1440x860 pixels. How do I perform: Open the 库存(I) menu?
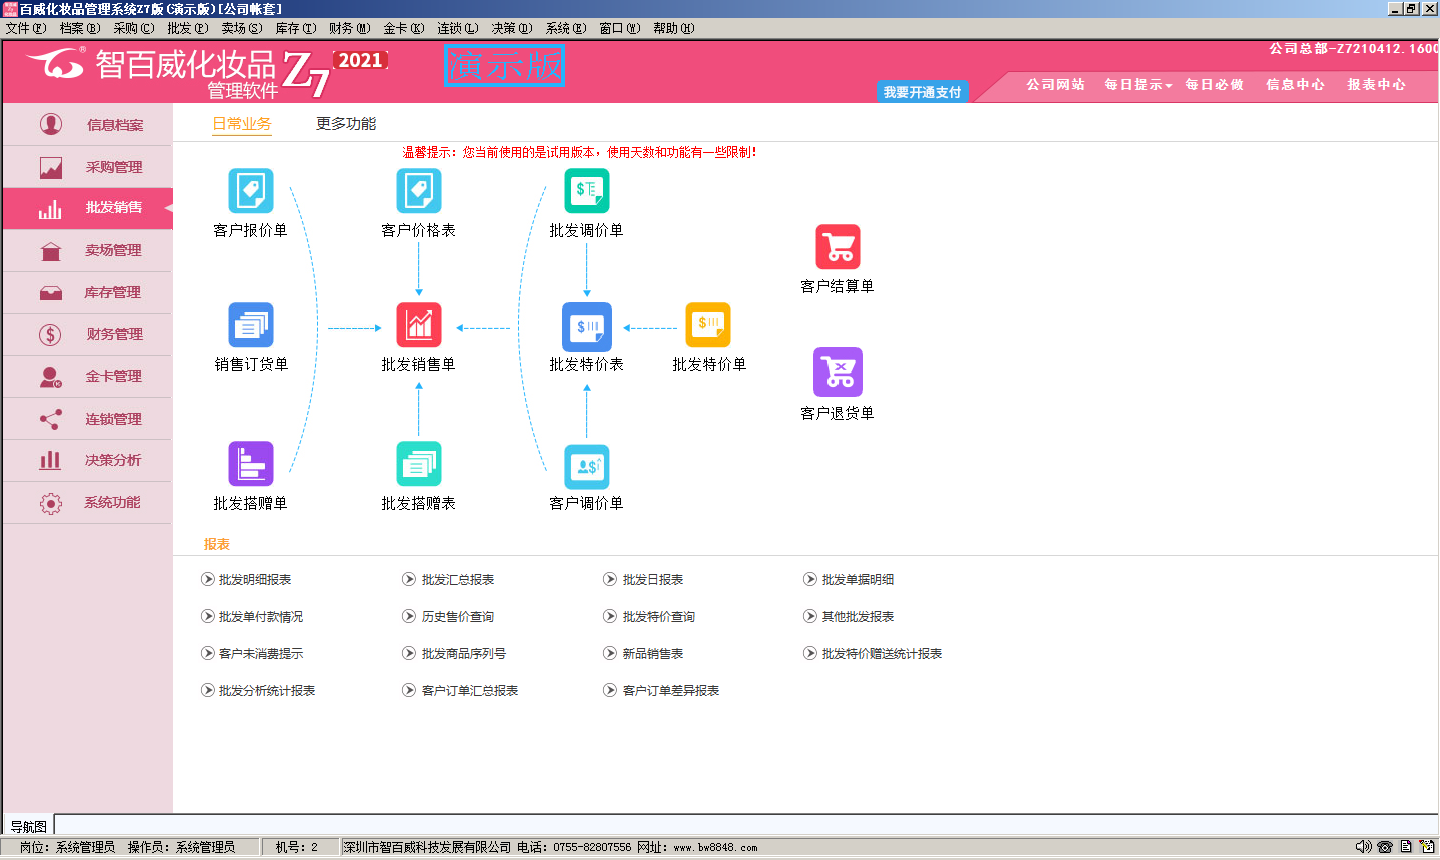296,28
